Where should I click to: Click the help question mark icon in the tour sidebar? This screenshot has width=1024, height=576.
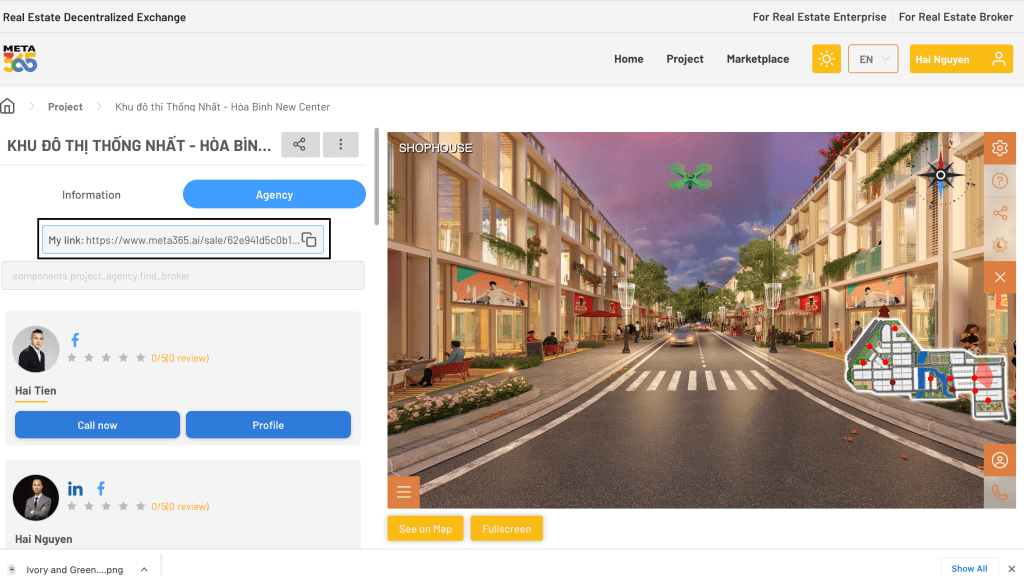999,181
